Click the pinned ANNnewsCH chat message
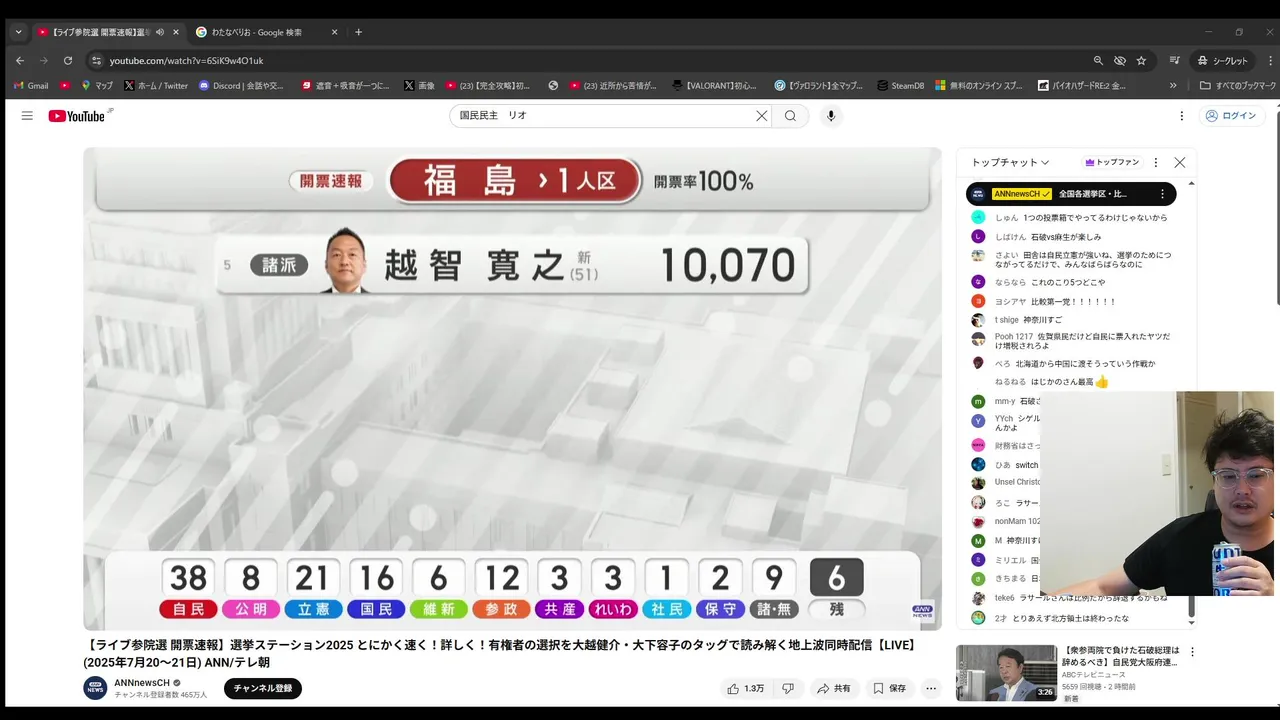1280x720 pixels. point(1071,194)
